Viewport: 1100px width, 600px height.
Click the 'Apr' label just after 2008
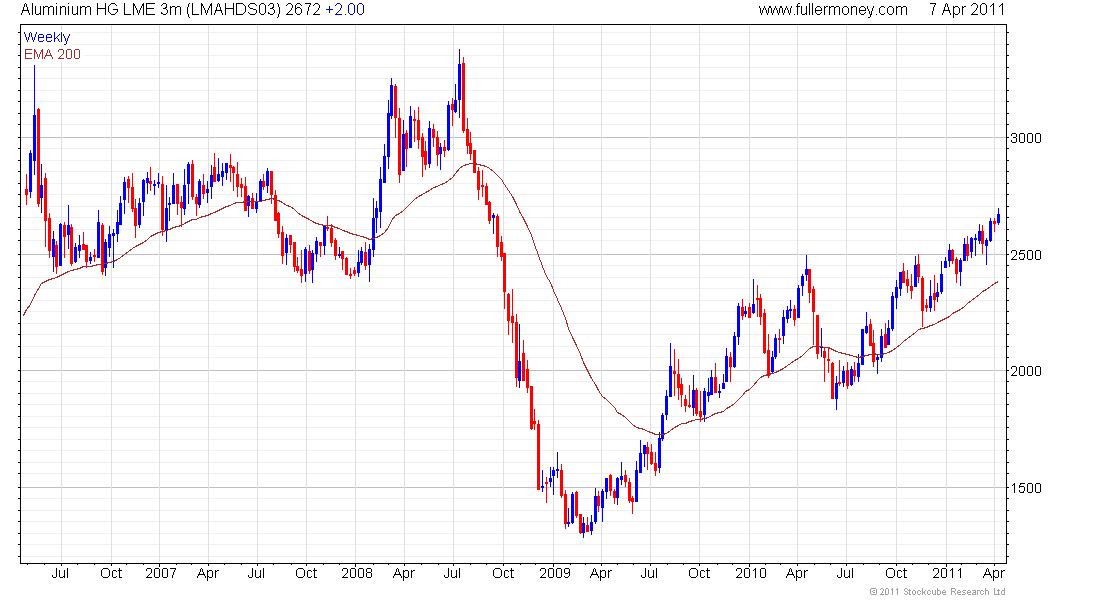(x=403, y=573)
